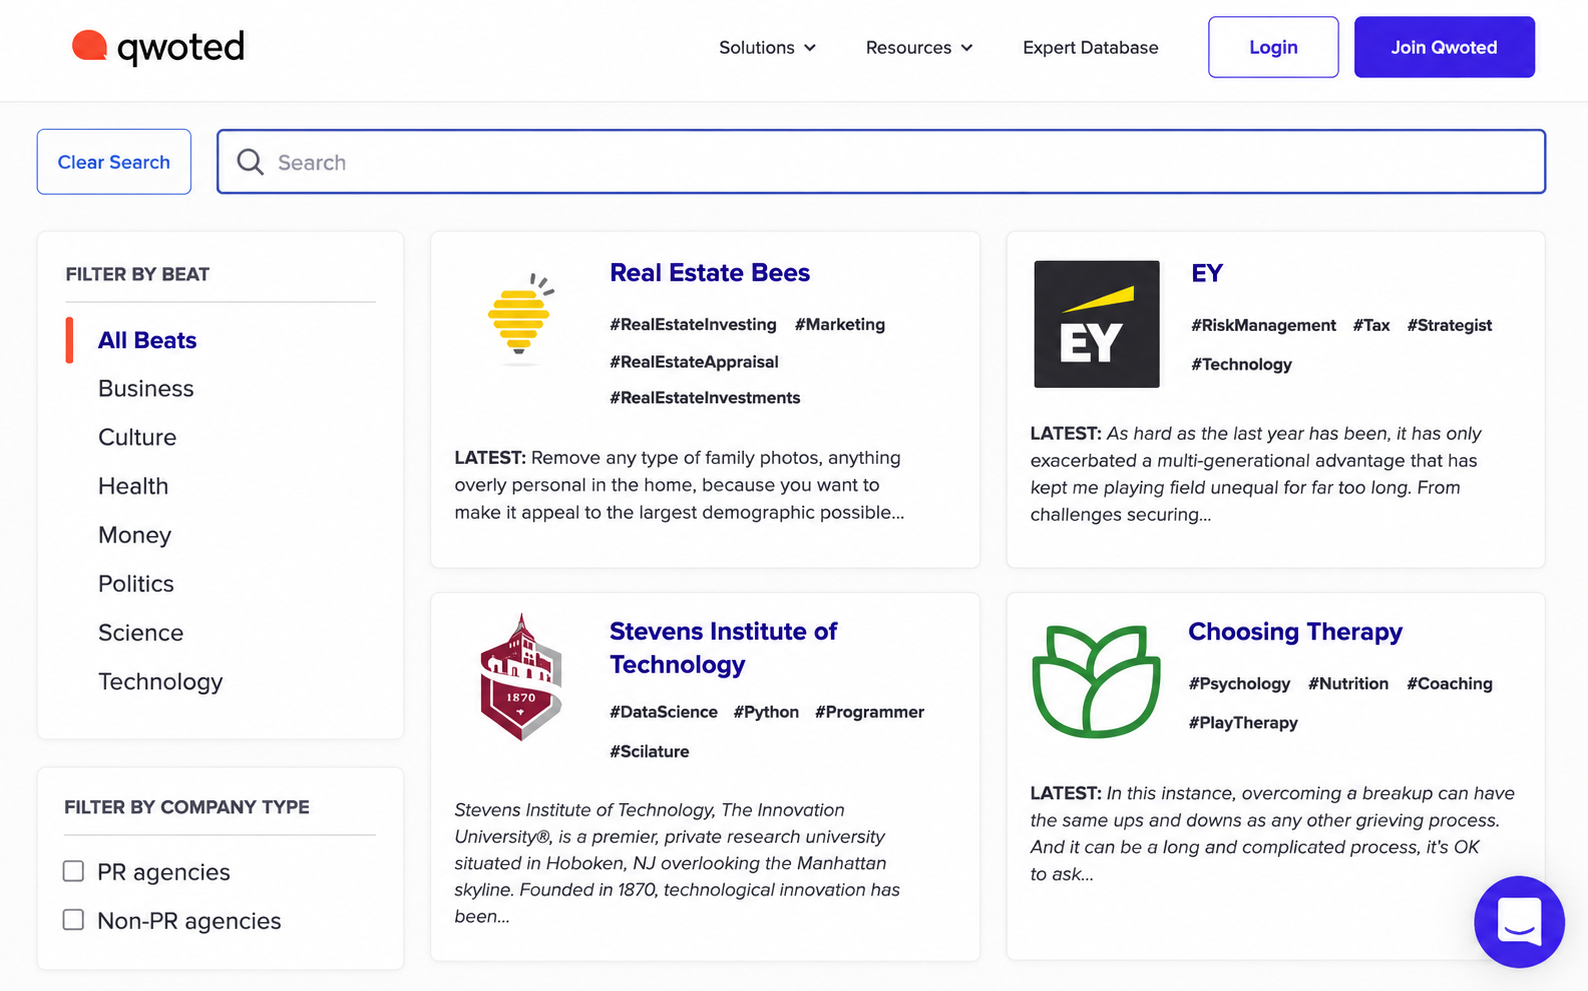Expand the Solutions dropdown
The height and width of the screenshot is (991, 1588).
click(x=767, y=47)
